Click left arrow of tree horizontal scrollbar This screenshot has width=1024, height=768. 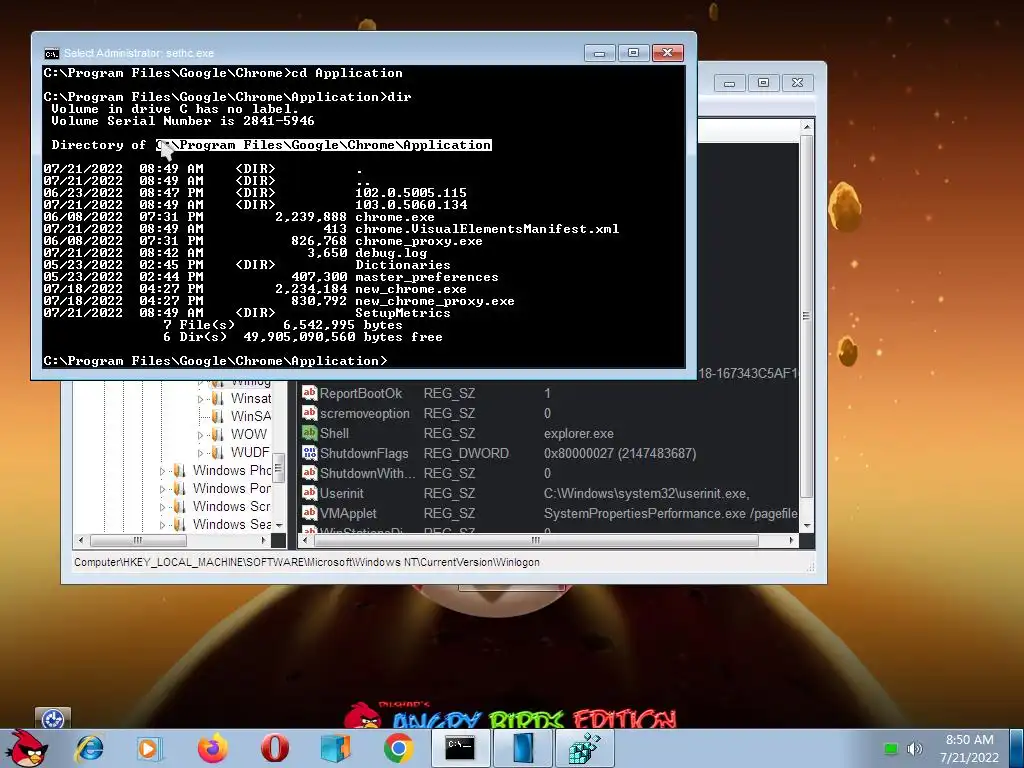tap(81, 541)
